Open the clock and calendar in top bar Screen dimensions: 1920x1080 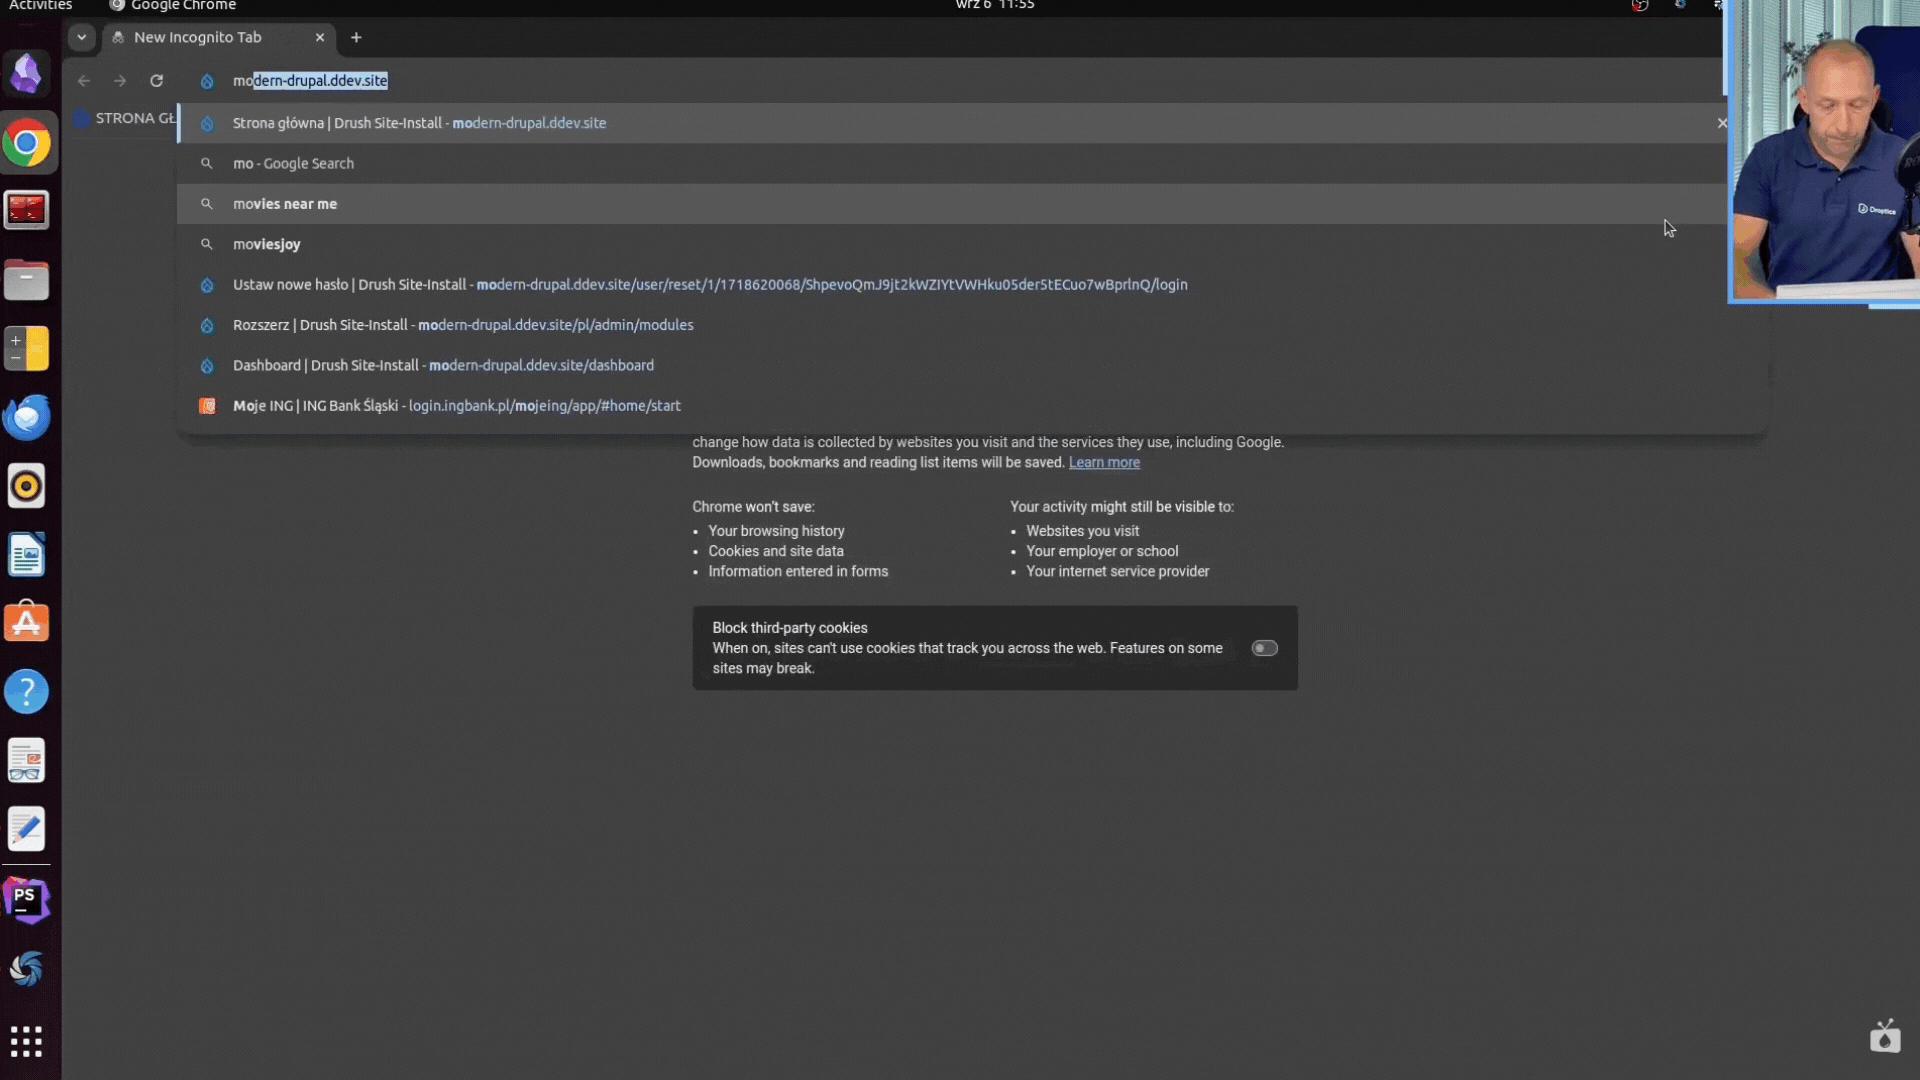[x=994, y=6]
